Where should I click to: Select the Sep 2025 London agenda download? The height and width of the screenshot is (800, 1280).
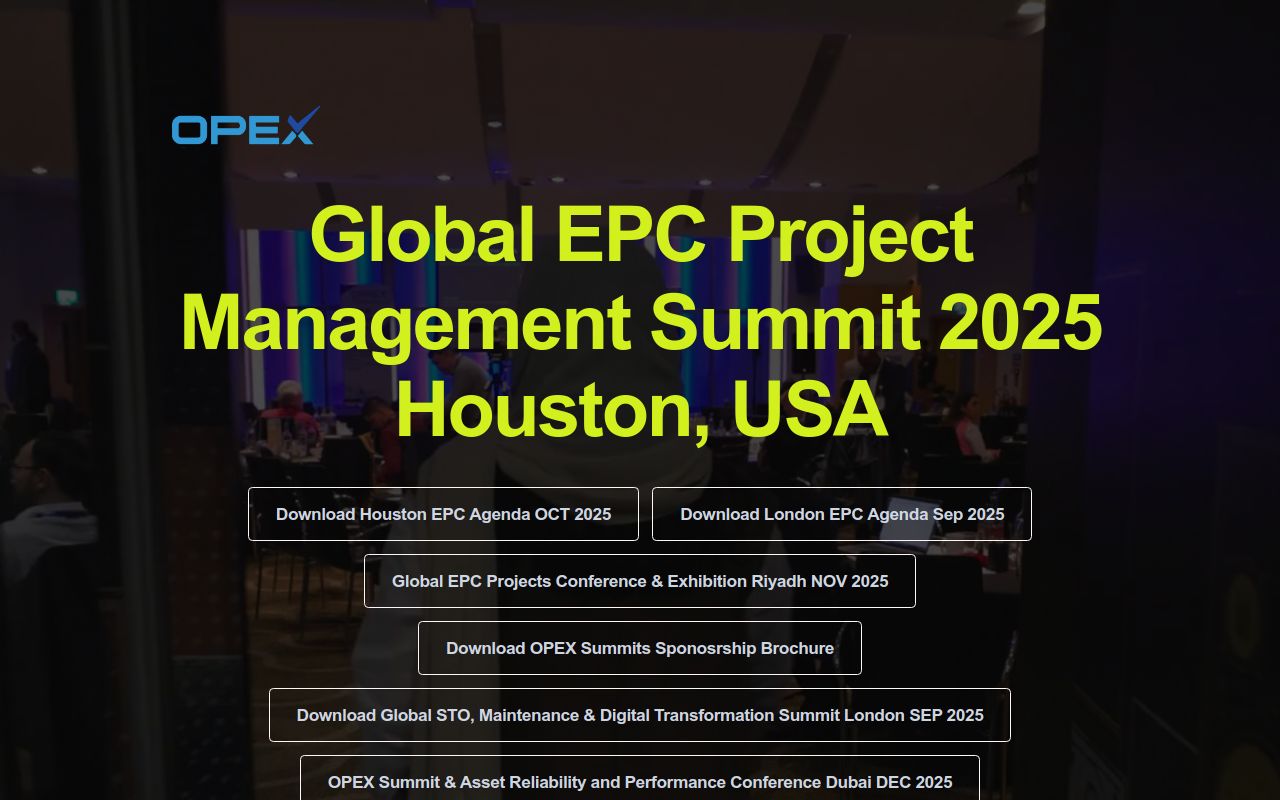[841, 513]
